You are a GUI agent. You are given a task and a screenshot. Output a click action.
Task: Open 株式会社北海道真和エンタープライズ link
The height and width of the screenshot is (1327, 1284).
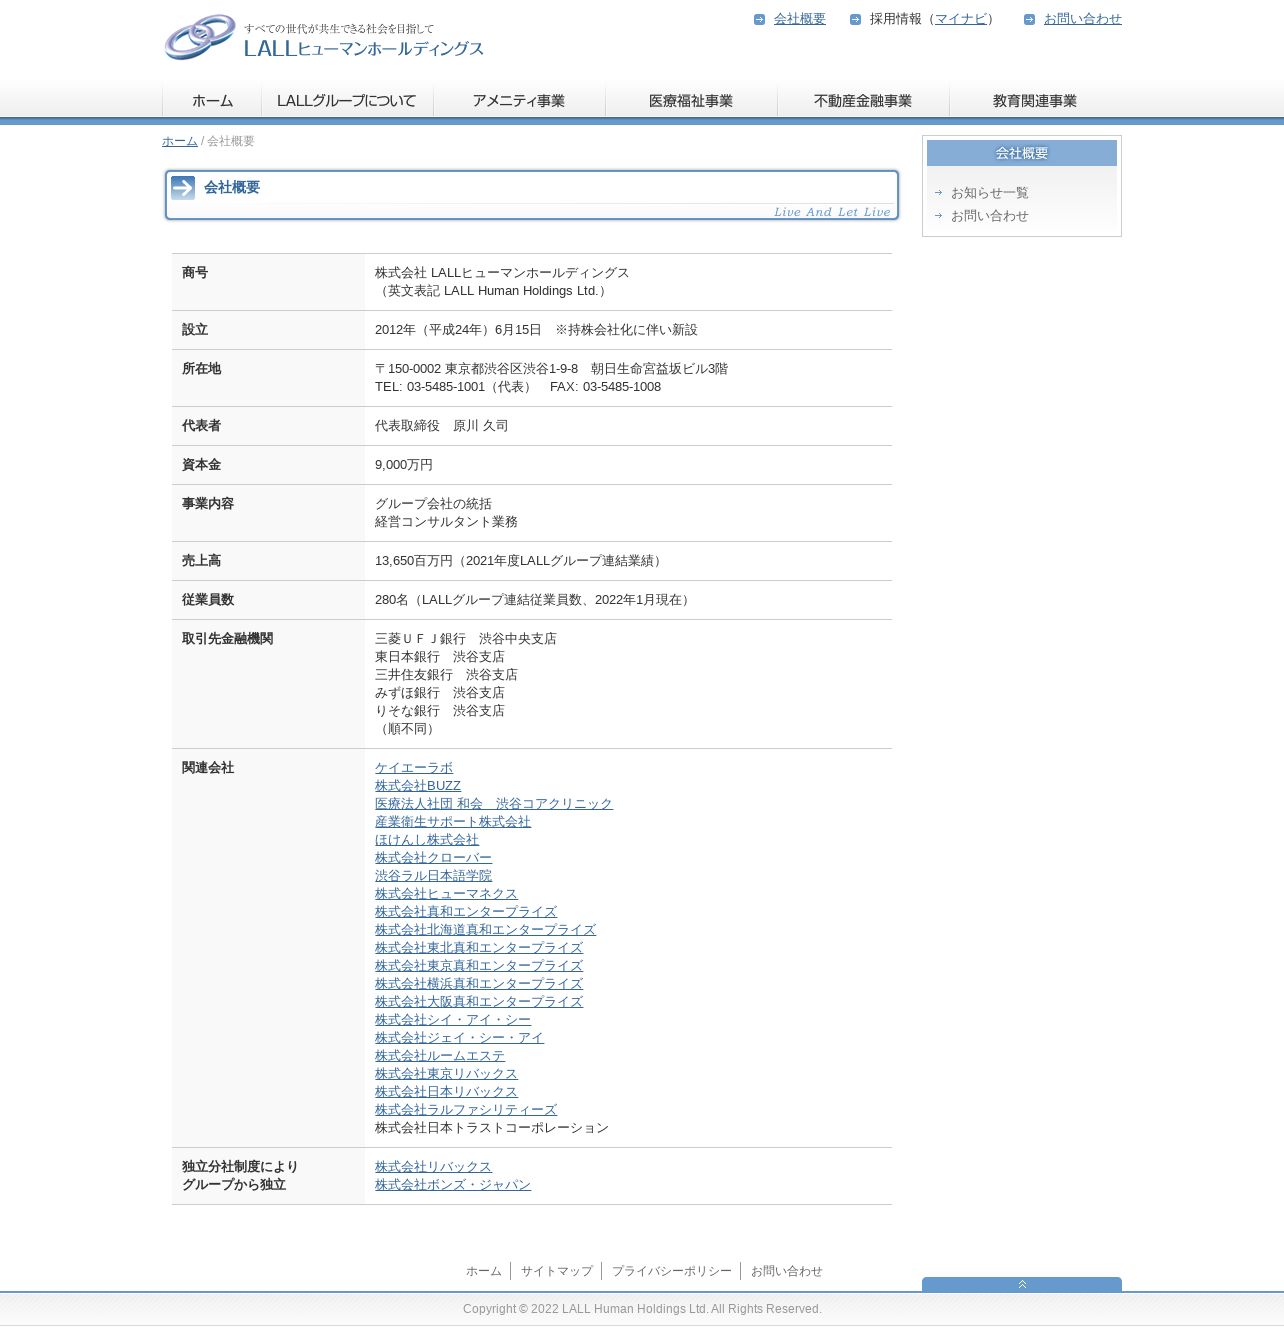[486, 930]
